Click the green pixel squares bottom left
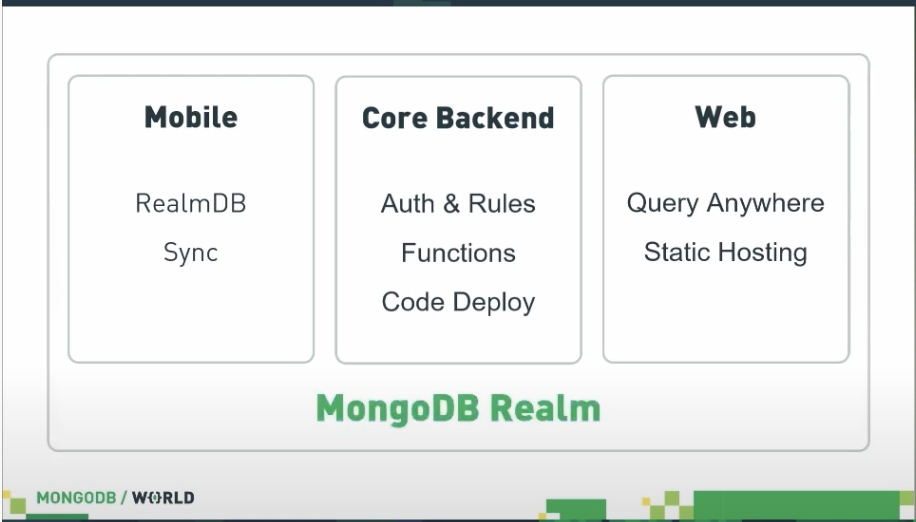916x522 pixels. point(15,503)
